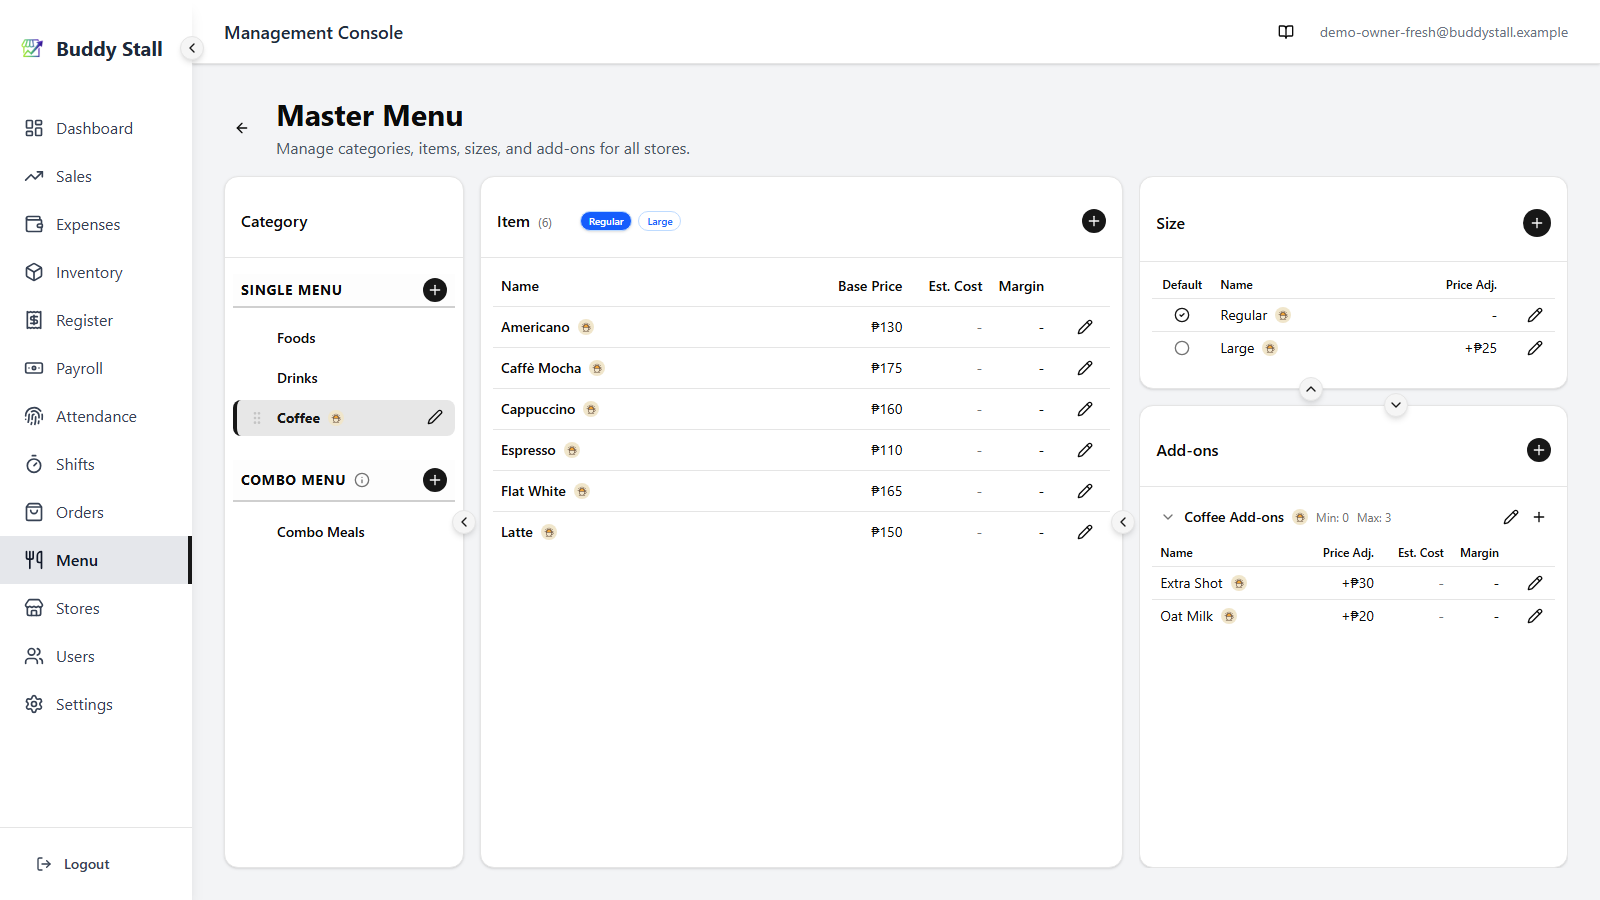The height and width of the screenshot is (900, 1600).
Task: Add a new item with plus button
Action: [1094, 221]
